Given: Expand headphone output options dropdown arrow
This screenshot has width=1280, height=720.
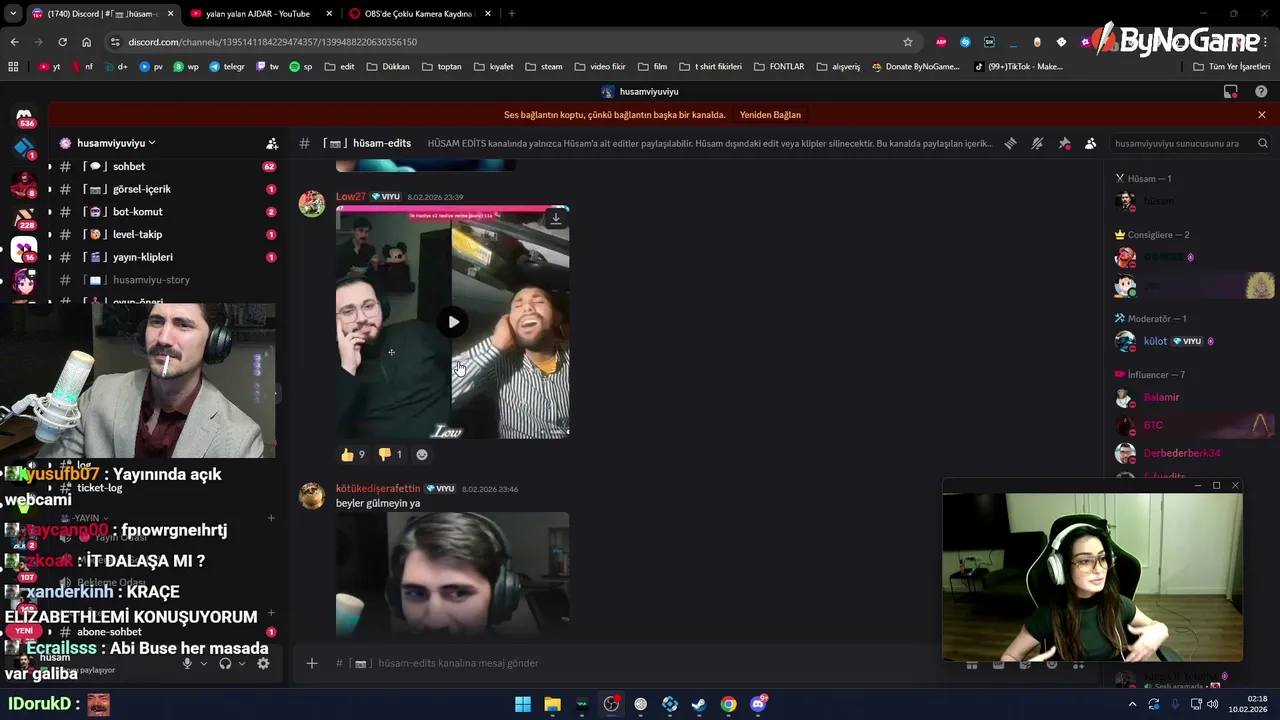Looking at the screenshot, I should [x=242, y=663].
